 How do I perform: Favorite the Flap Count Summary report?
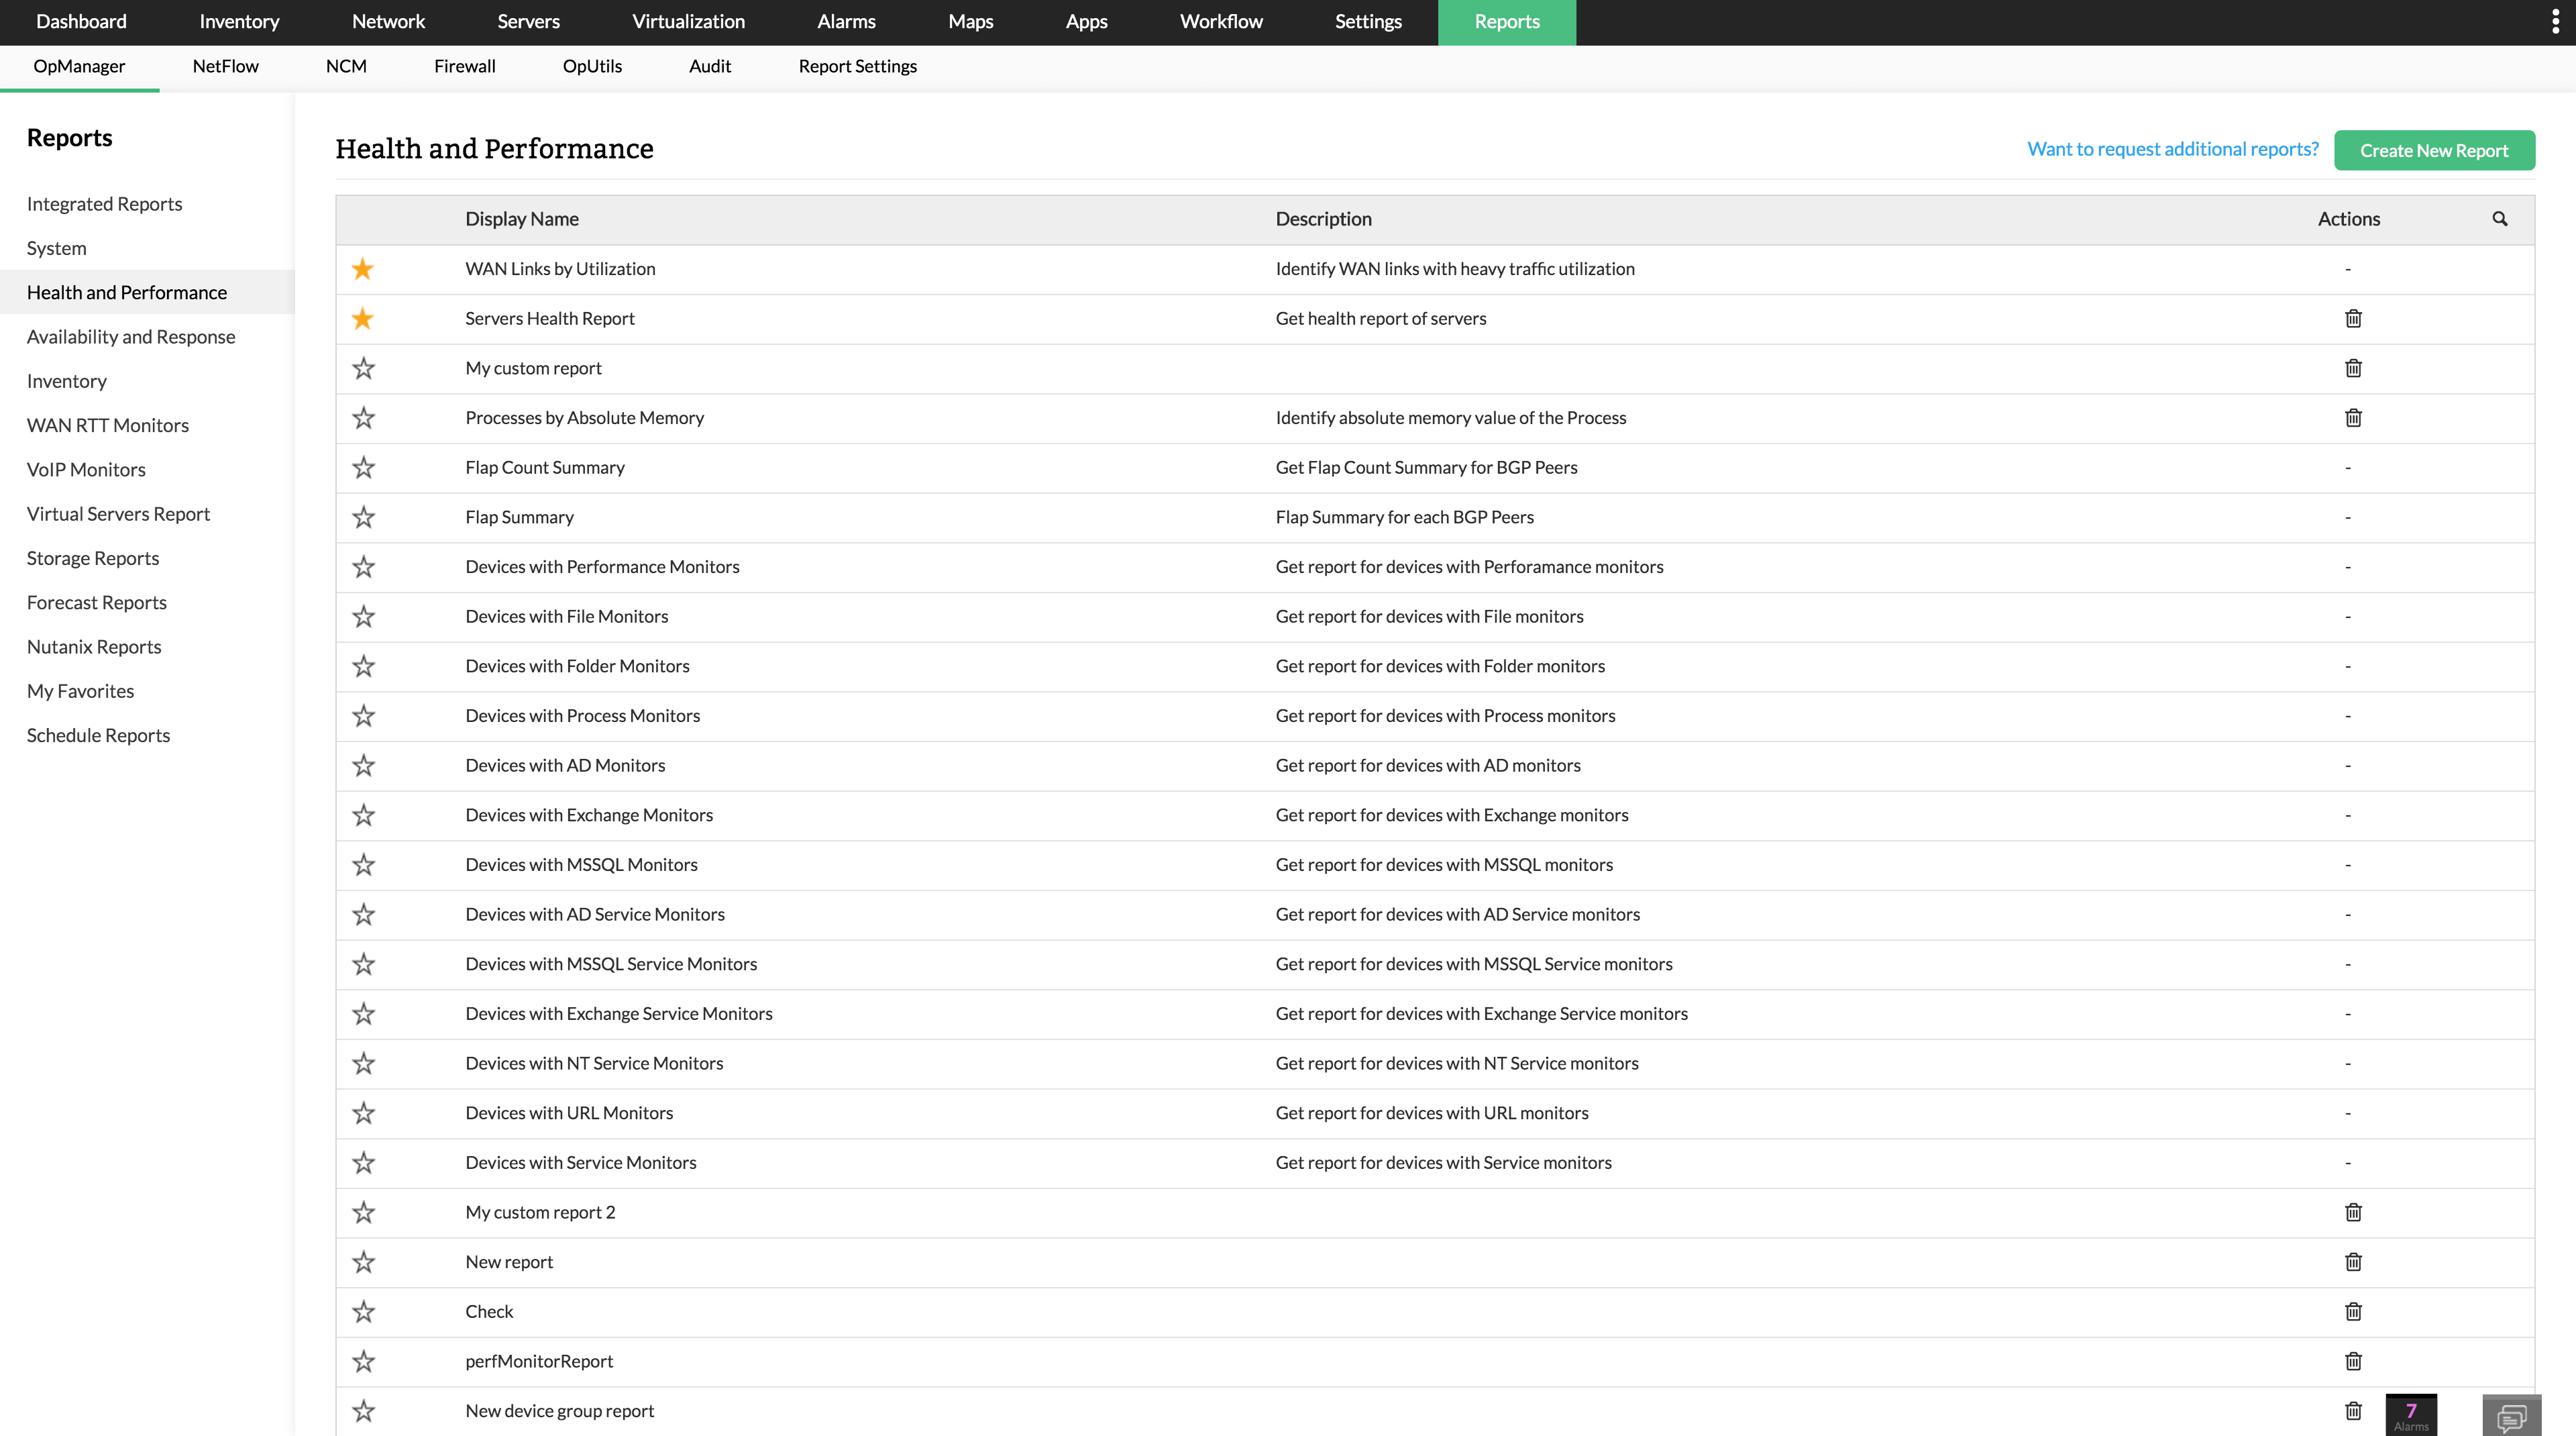tap(363, 467)
